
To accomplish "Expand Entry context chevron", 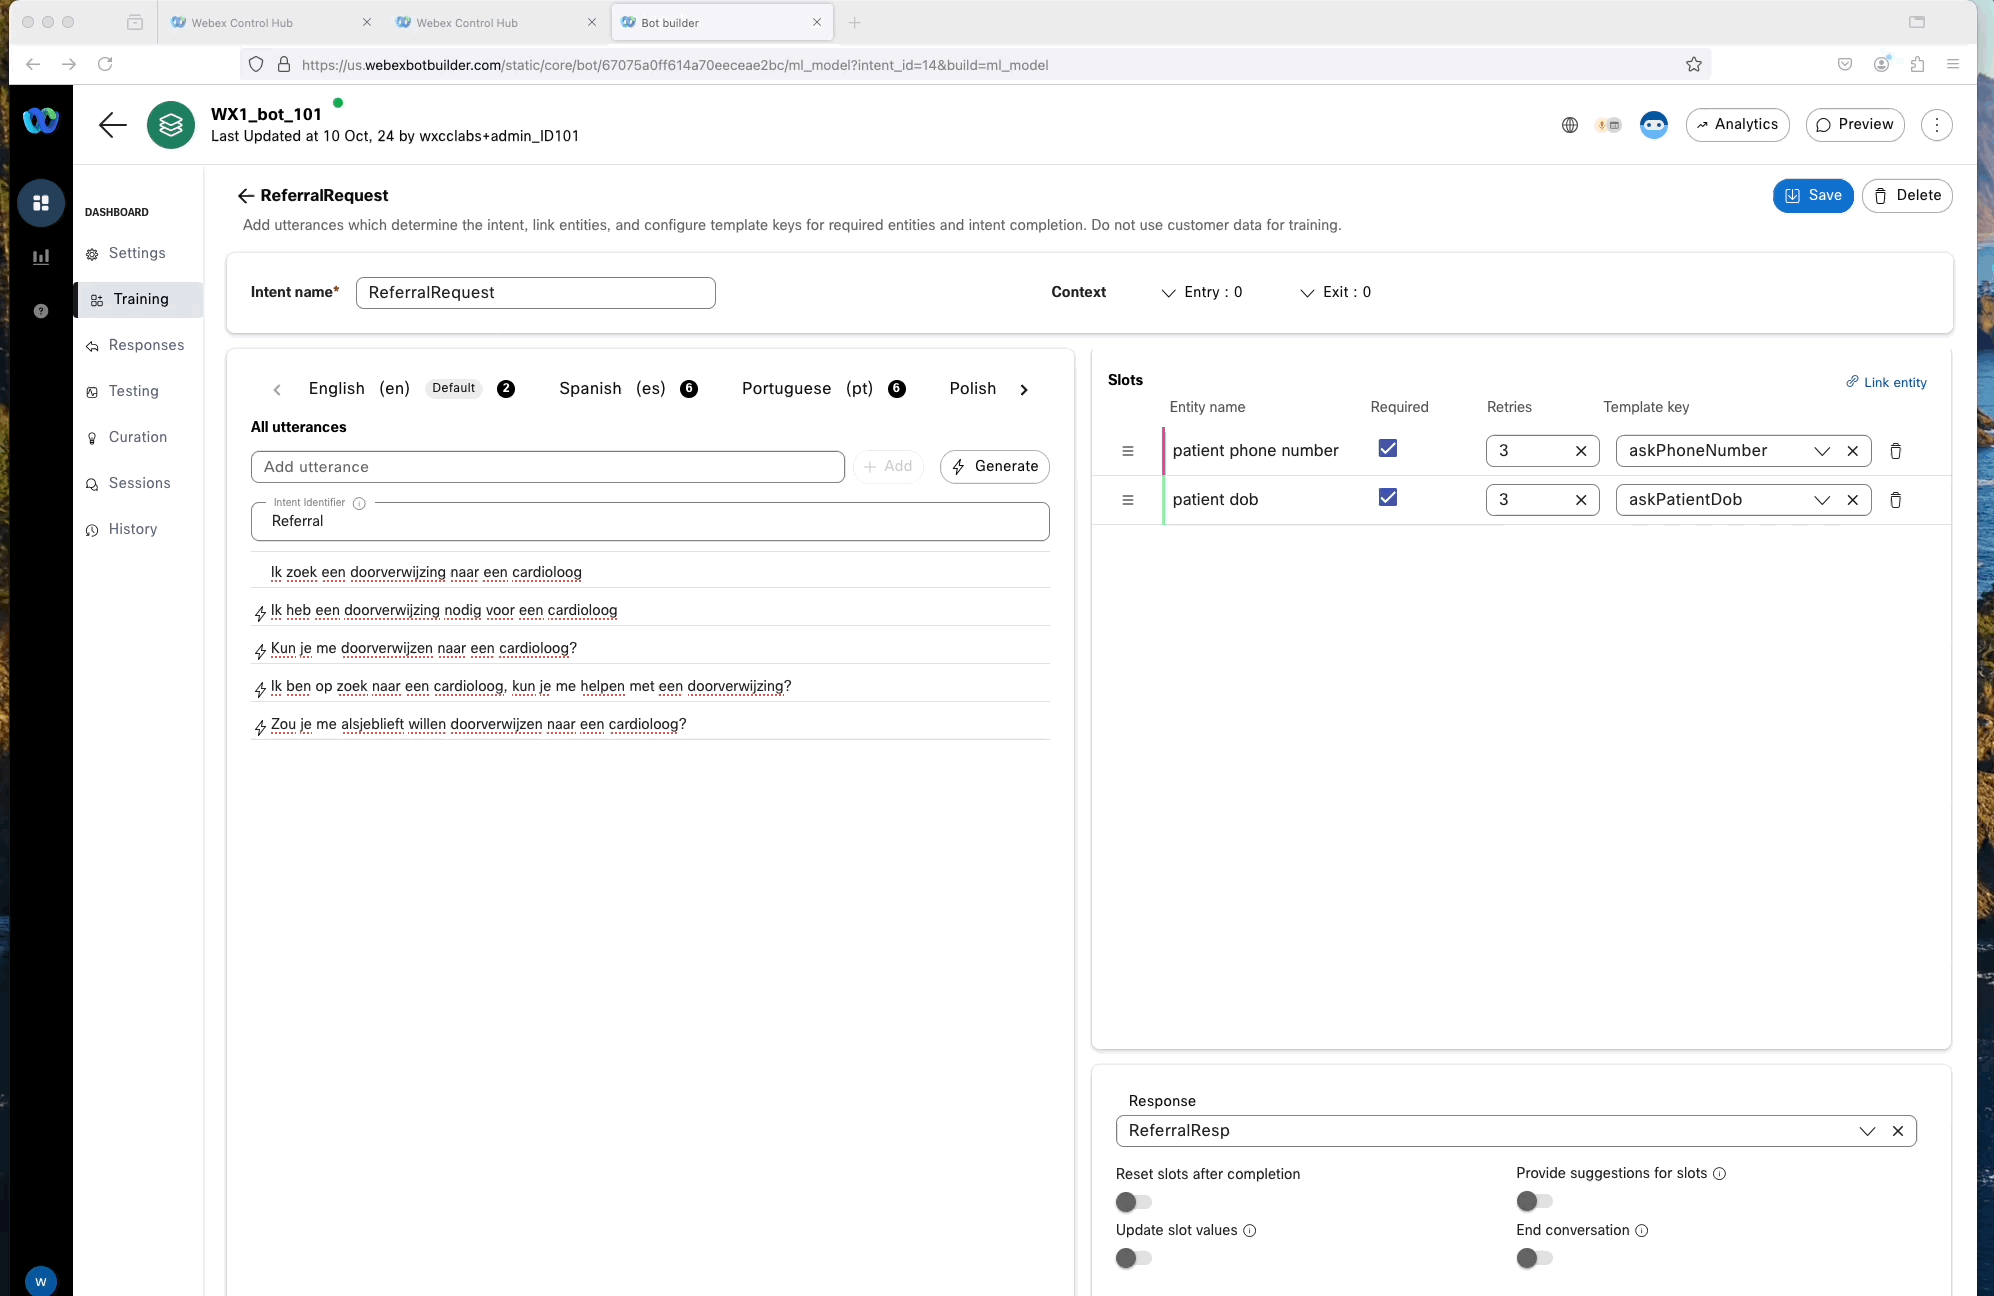I will click(x=1168, y=293).
